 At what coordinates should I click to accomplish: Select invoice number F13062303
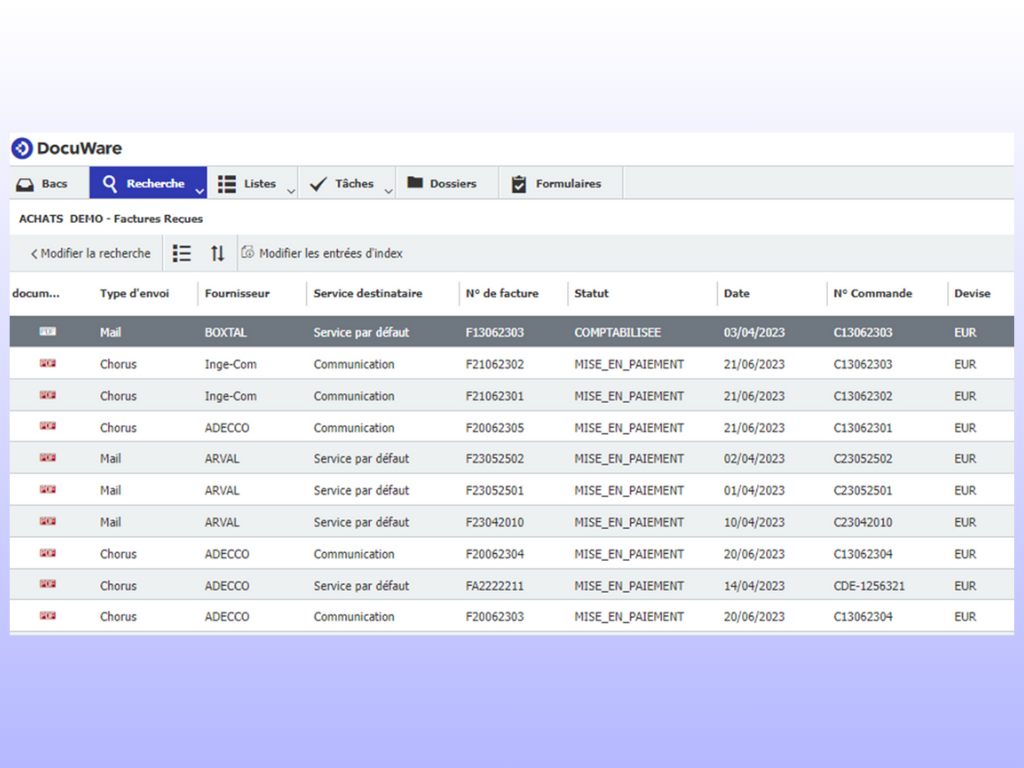[x=494, y=332]
